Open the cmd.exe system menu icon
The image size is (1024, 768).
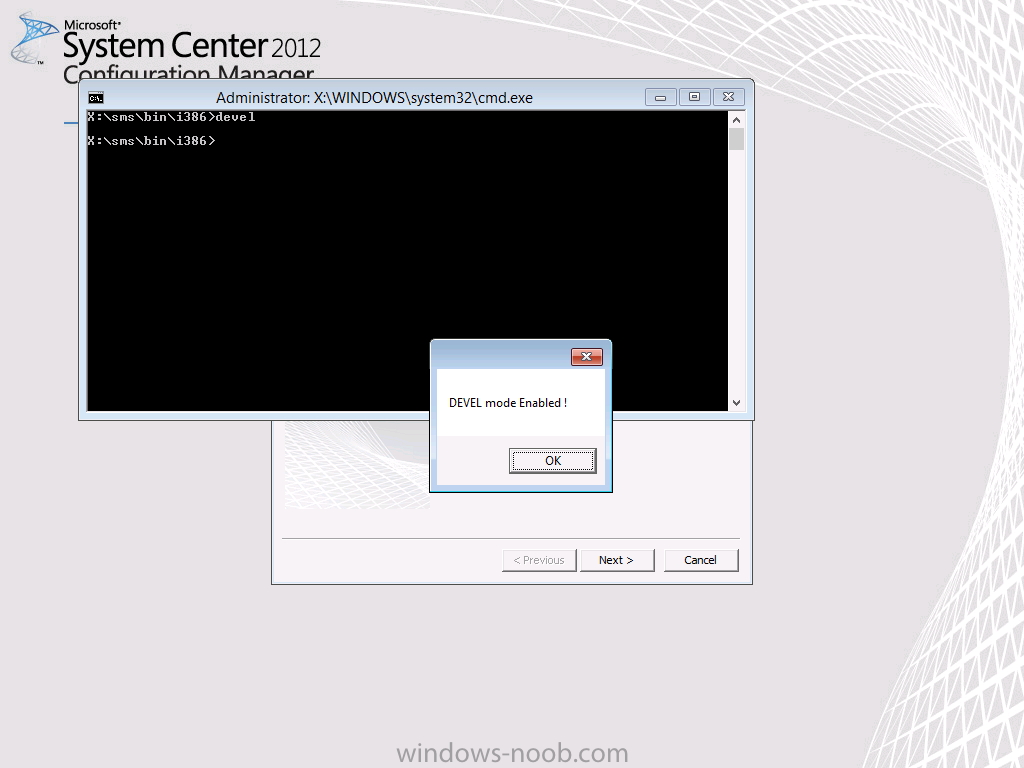96,98
